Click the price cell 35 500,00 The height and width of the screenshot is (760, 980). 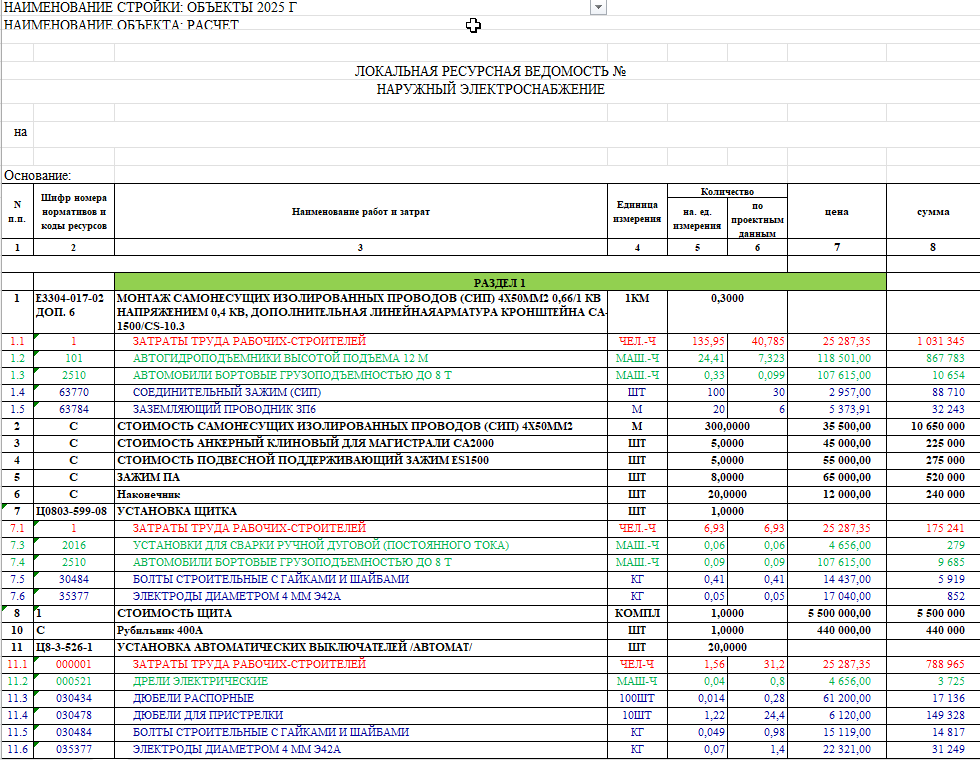(x=836, y=426)
